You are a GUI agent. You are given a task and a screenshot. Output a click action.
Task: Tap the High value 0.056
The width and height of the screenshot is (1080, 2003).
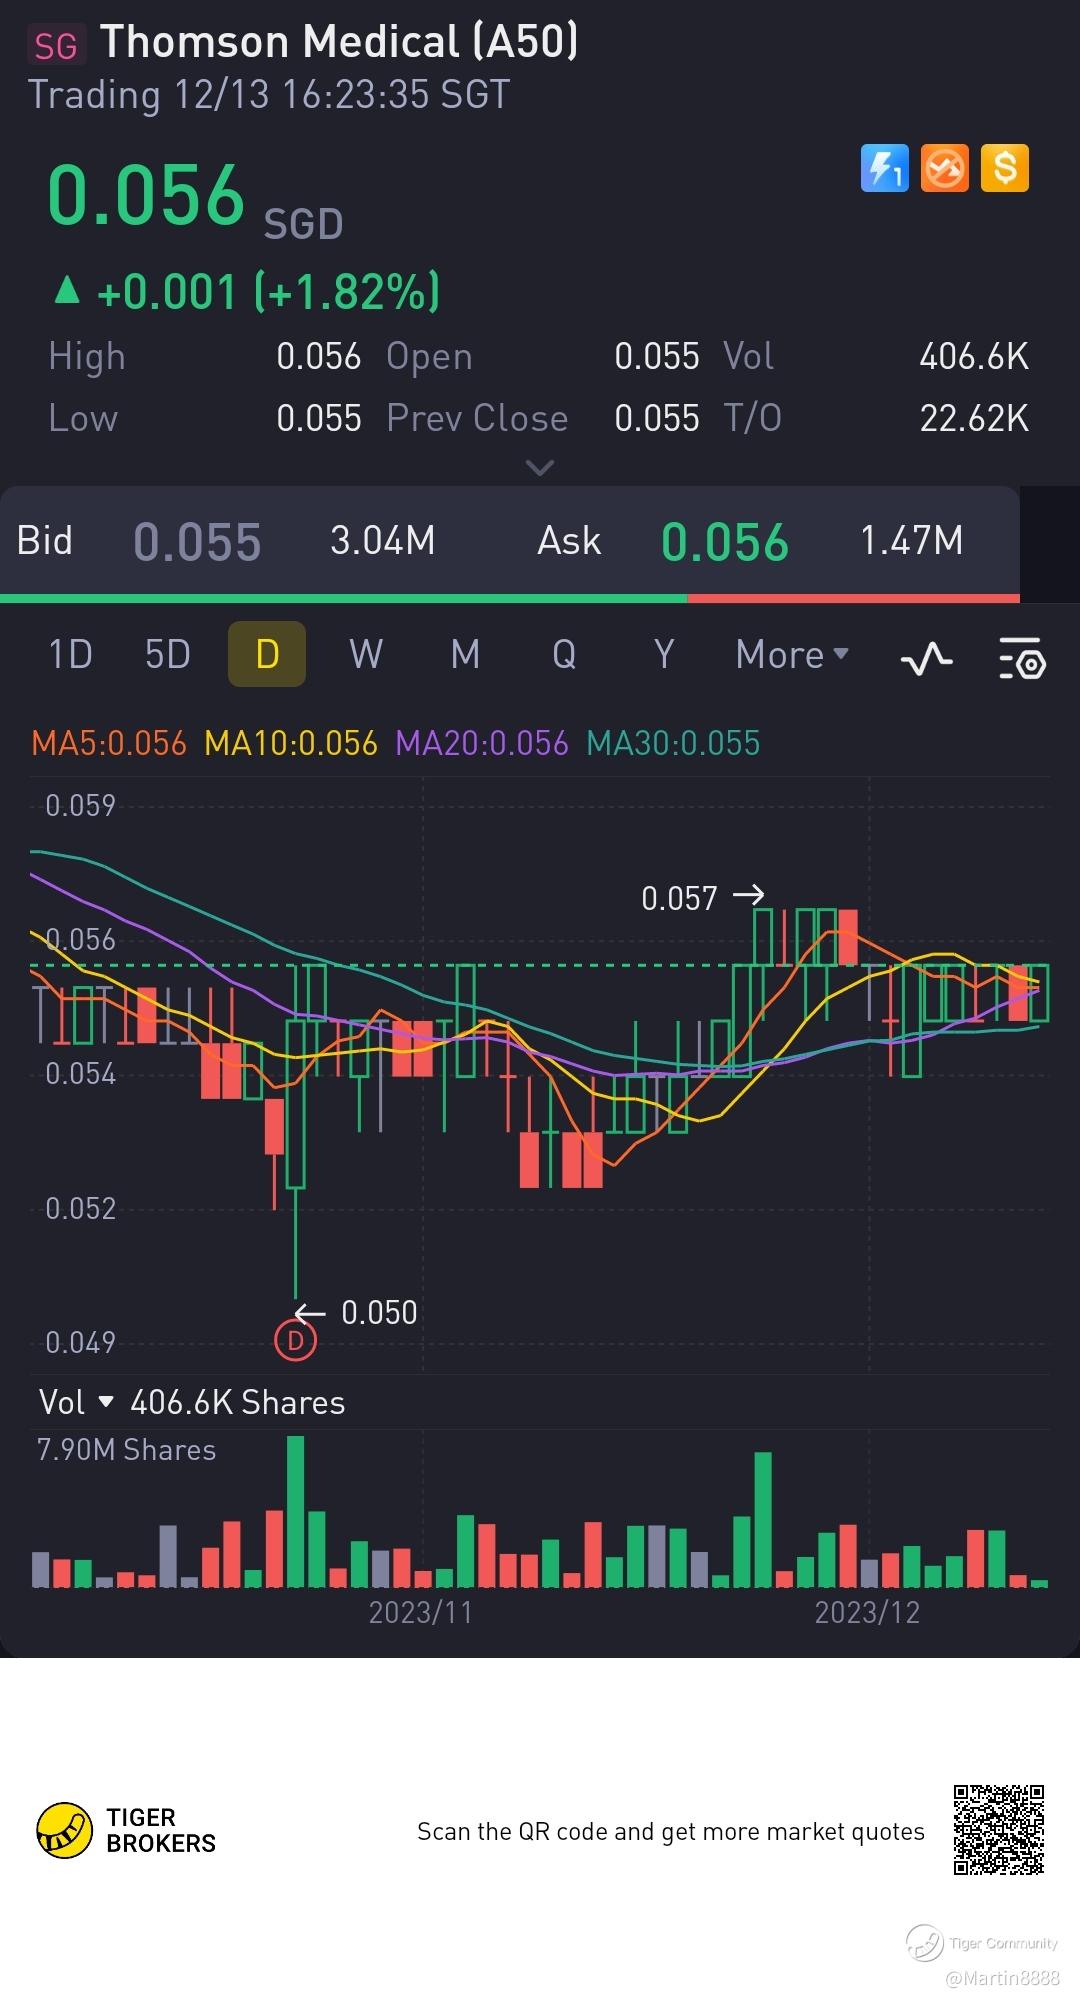pos(319,357)
